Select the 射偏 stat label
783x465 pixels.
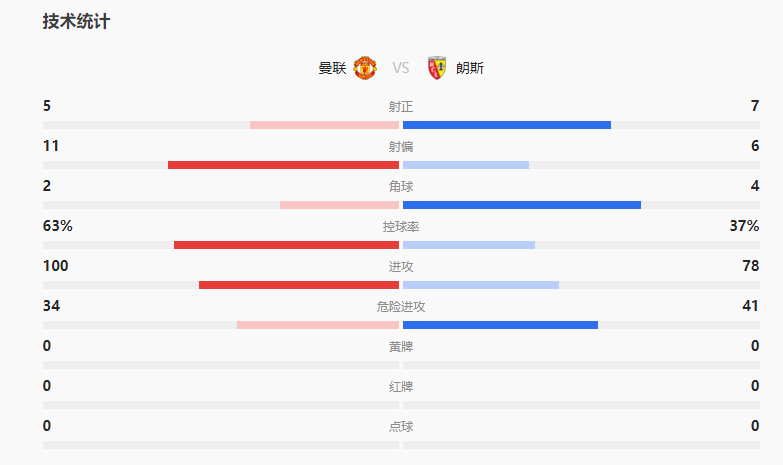pyautogui.click(x=401, y=147)
